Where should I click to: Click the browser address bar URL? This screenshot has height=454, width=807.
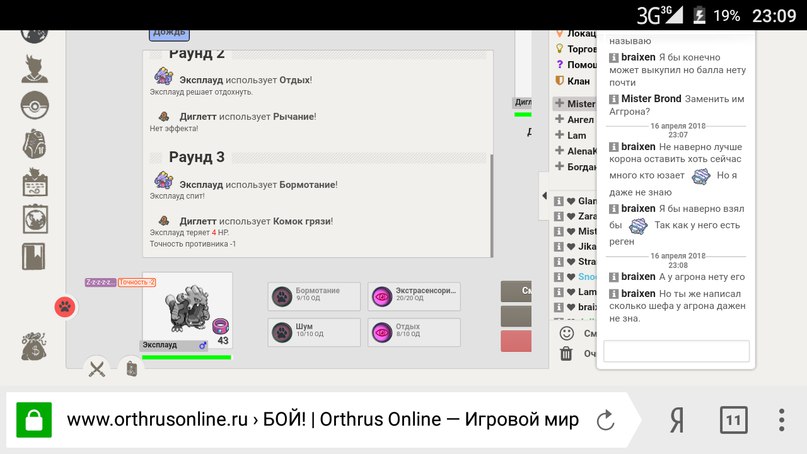tap(323, 420)
